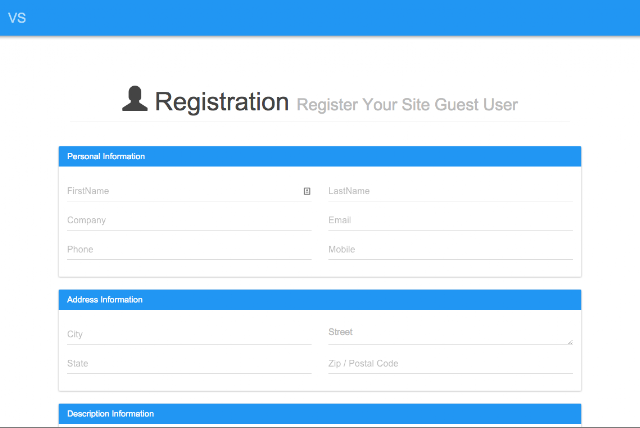Click the 'Register Your Site Guest User' subtitle
The height and width of the screenshot is (428, 640).
(x=407, y=104)
